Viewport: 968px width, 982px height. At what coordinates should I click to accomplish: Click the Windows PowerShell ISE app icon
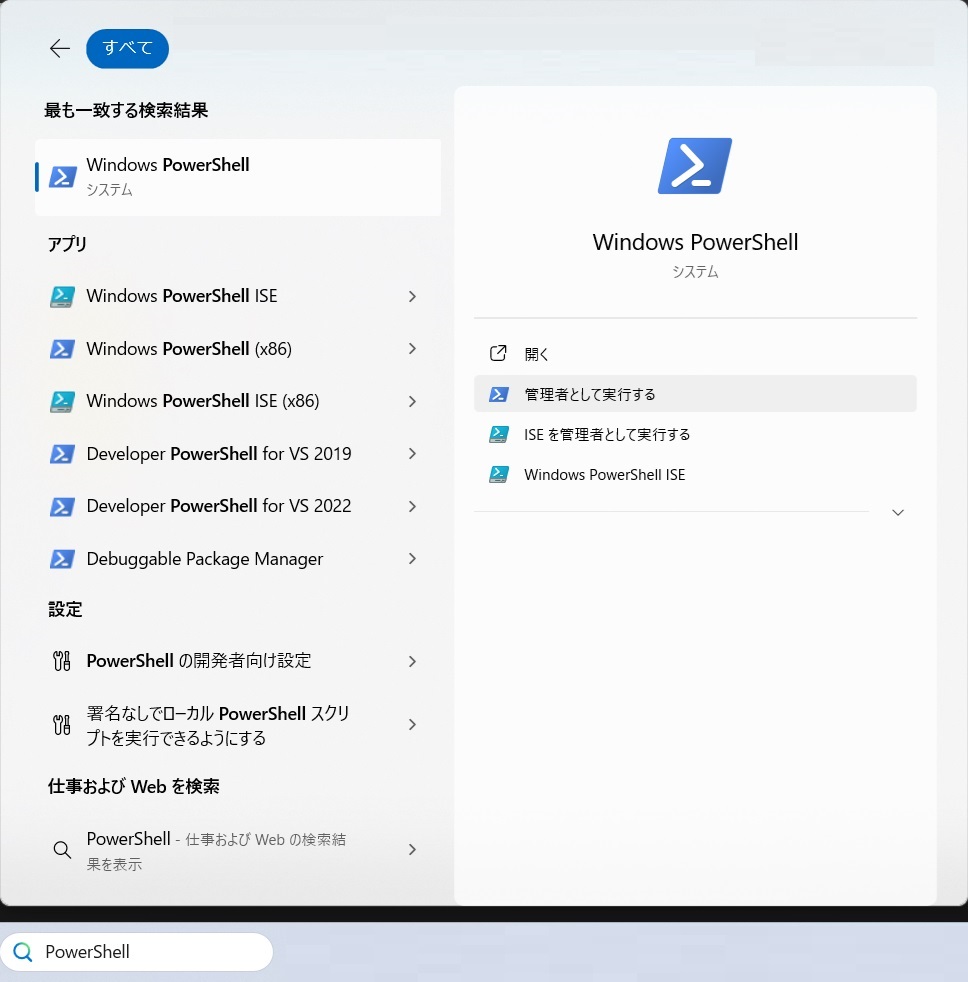pos(61,296)
